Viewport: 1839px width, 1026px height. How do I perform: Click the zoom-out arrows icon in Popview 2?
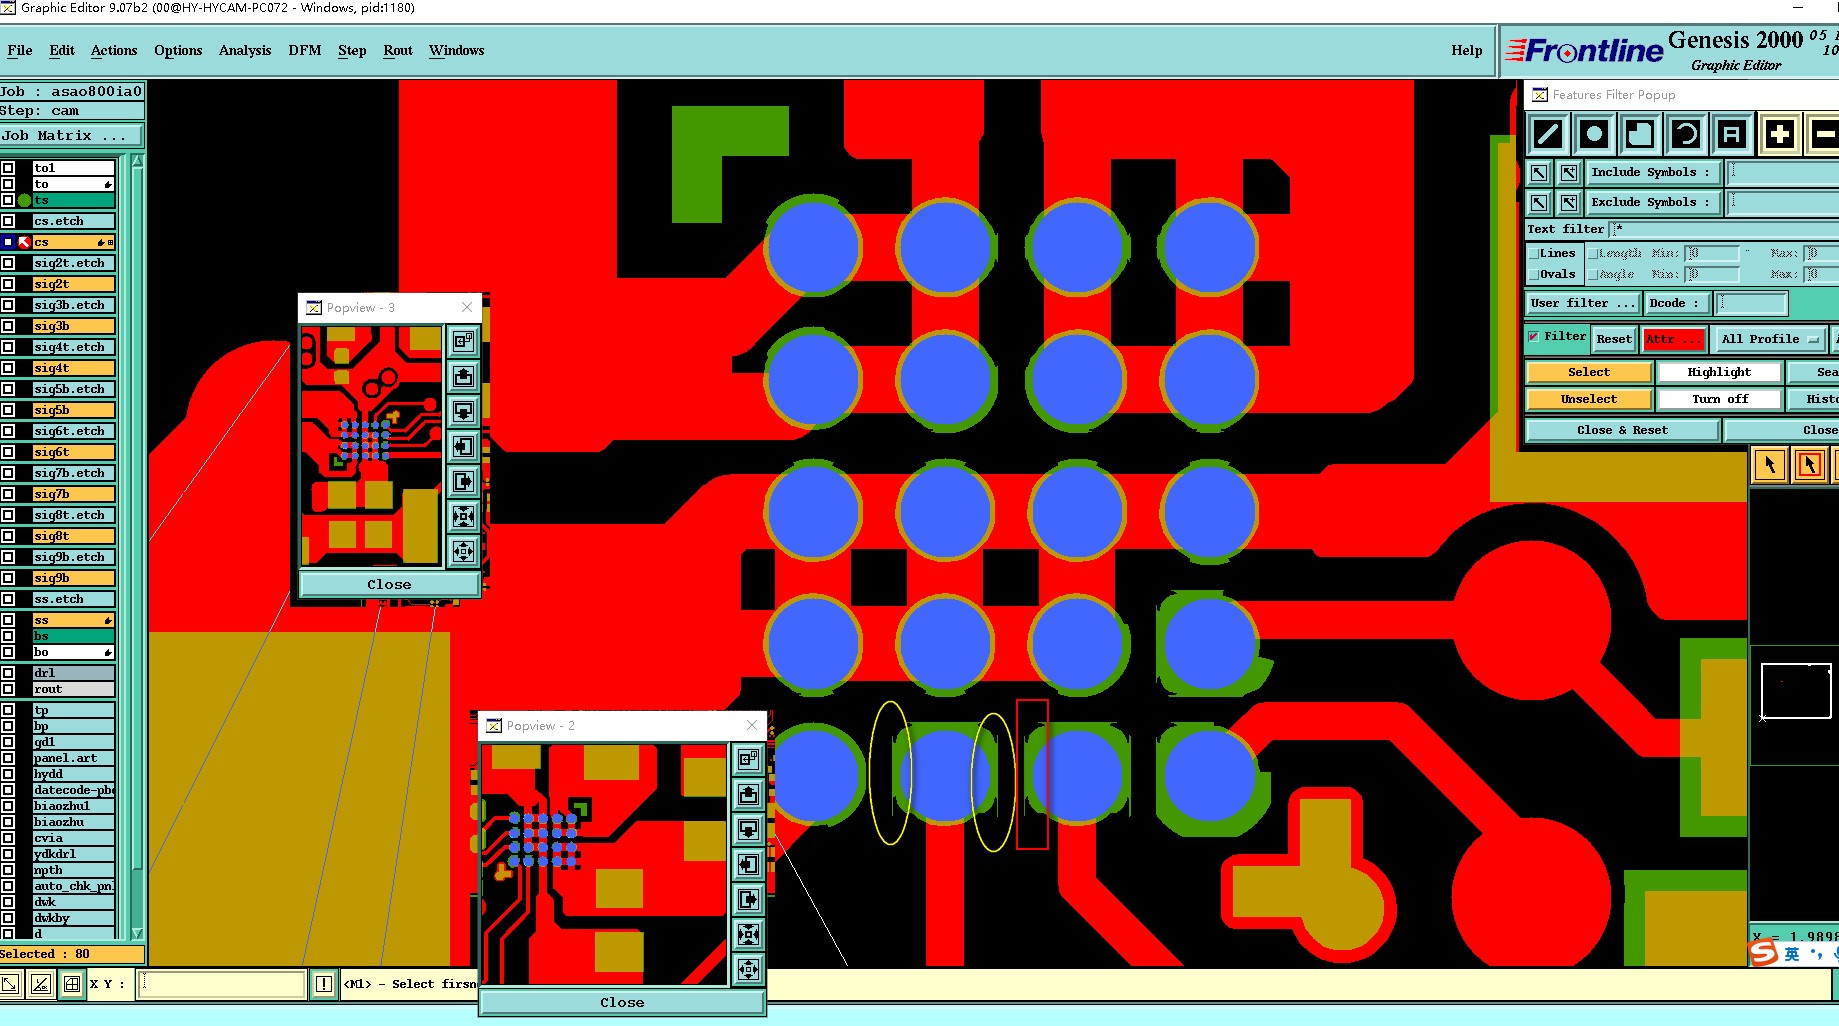pyautogui.click(x=748, y=969)
